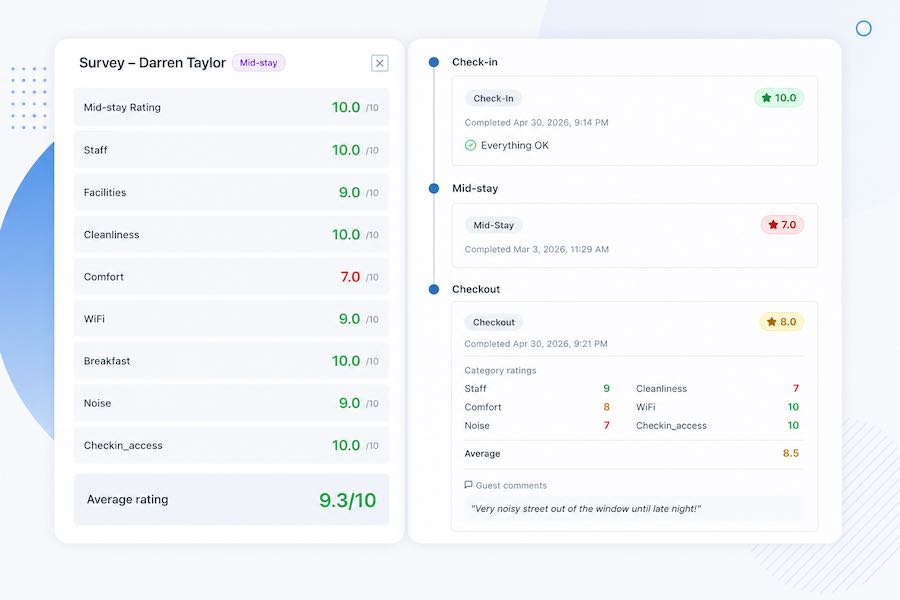The width and height of the screenshot is (900, 600).
Task: Click the Check-In pill label
Action: click(x=493, y=98)
